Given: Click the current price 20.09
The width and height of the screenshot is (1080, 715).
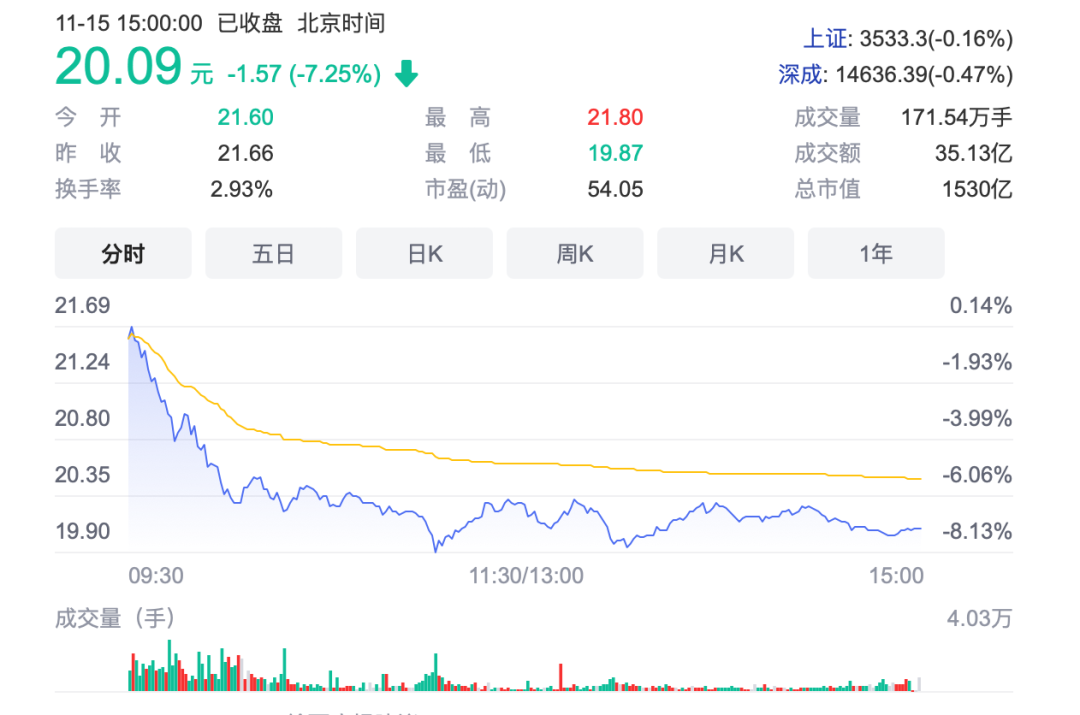Looking at the screenshot, I should click(119, 69).
